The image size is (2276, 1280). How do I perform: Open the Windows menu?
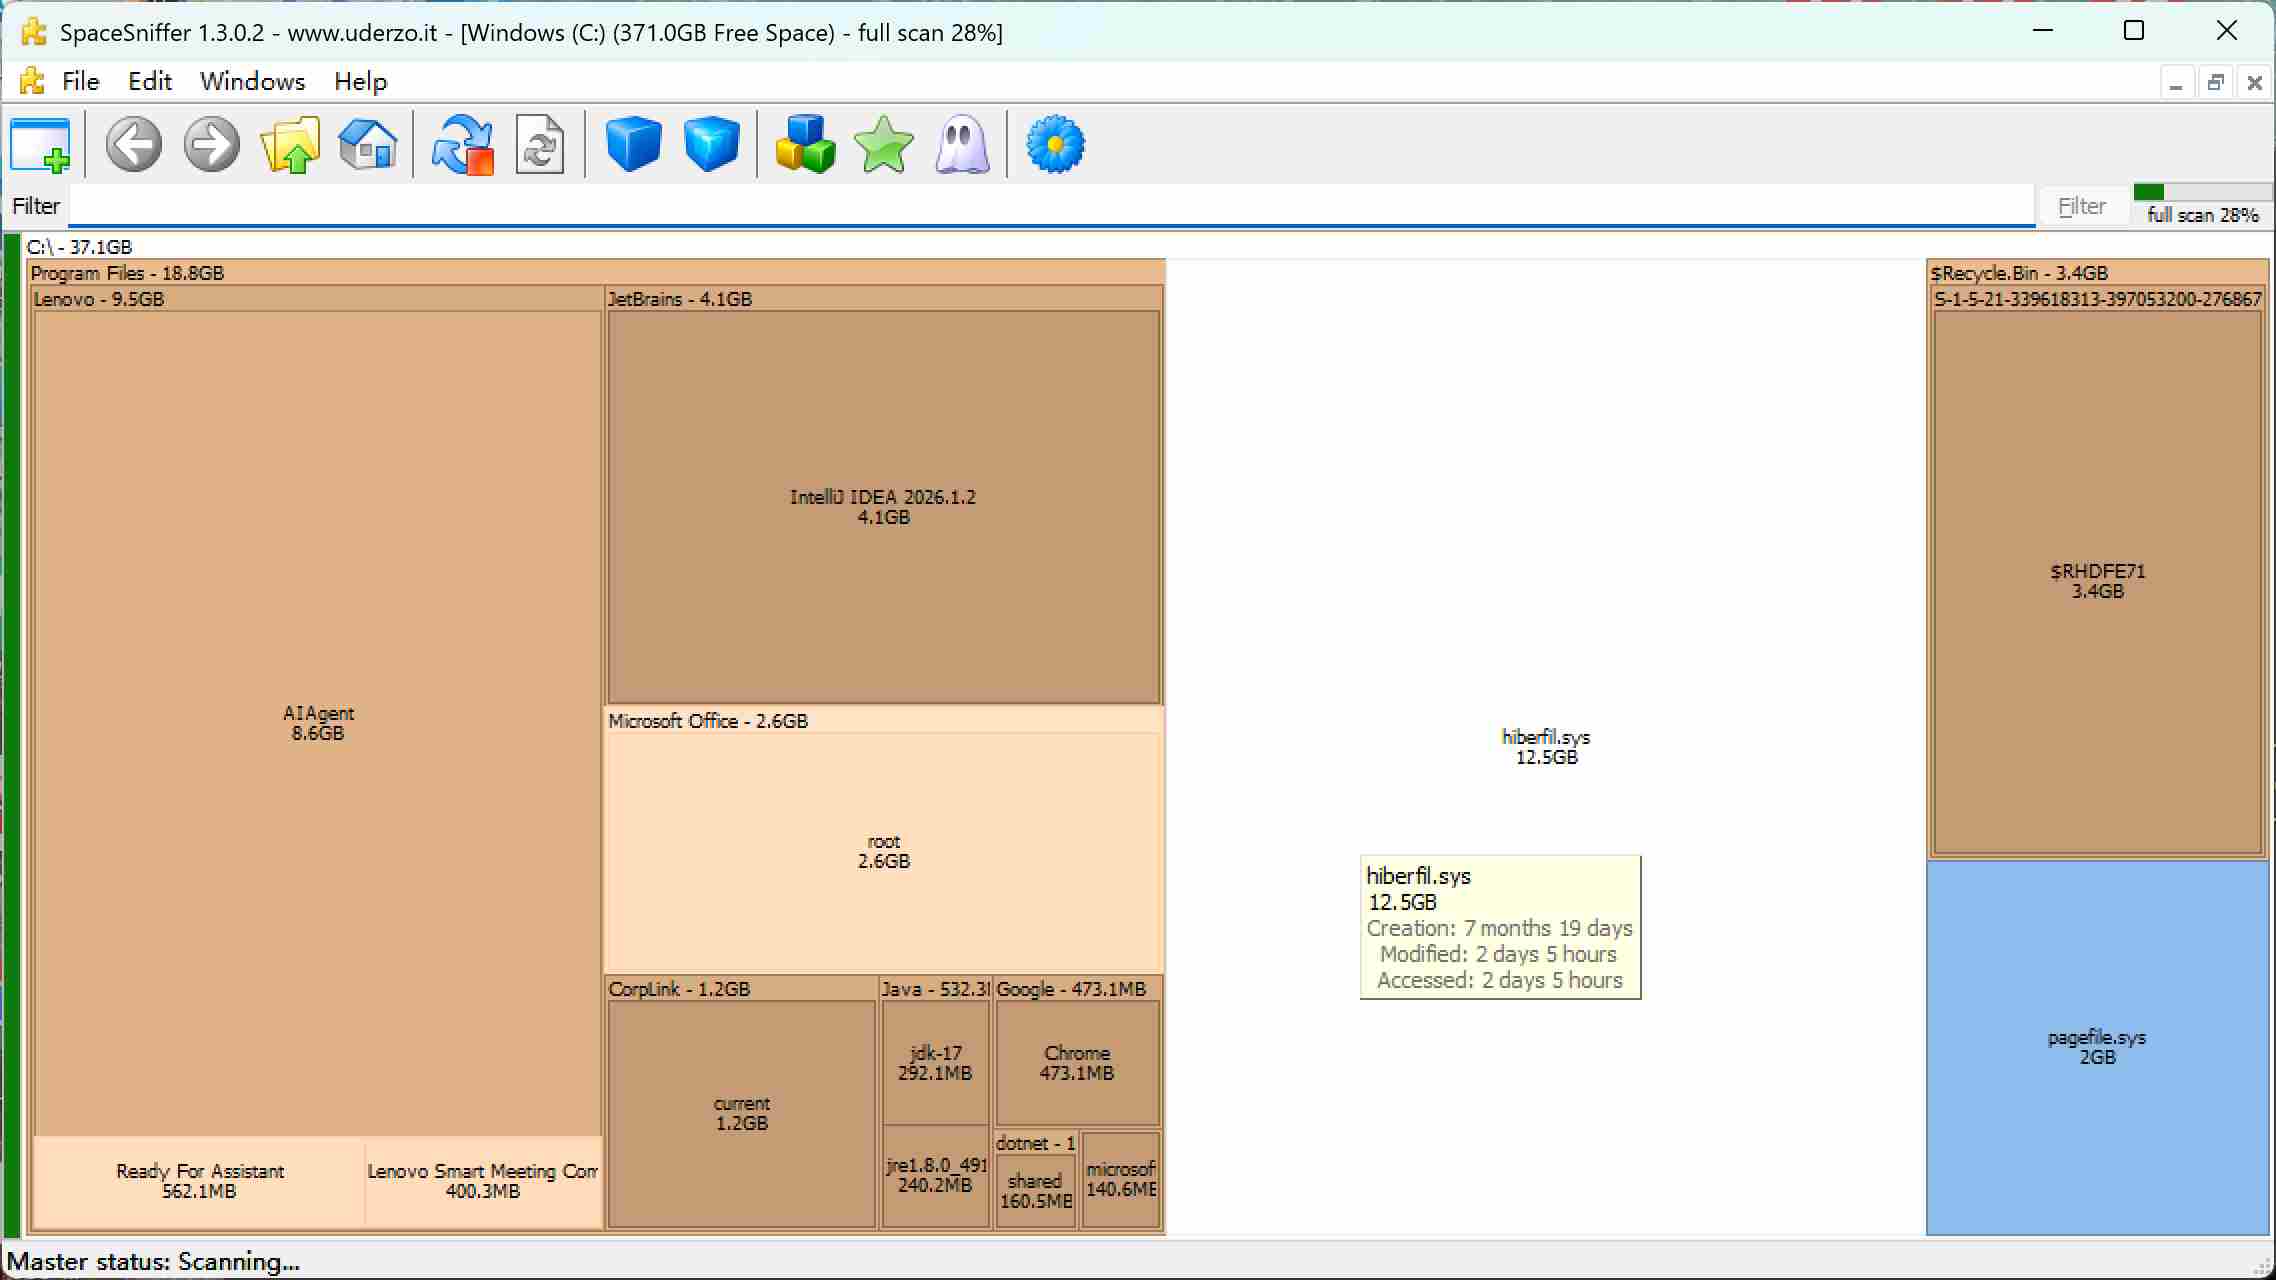tap(252, 81)
